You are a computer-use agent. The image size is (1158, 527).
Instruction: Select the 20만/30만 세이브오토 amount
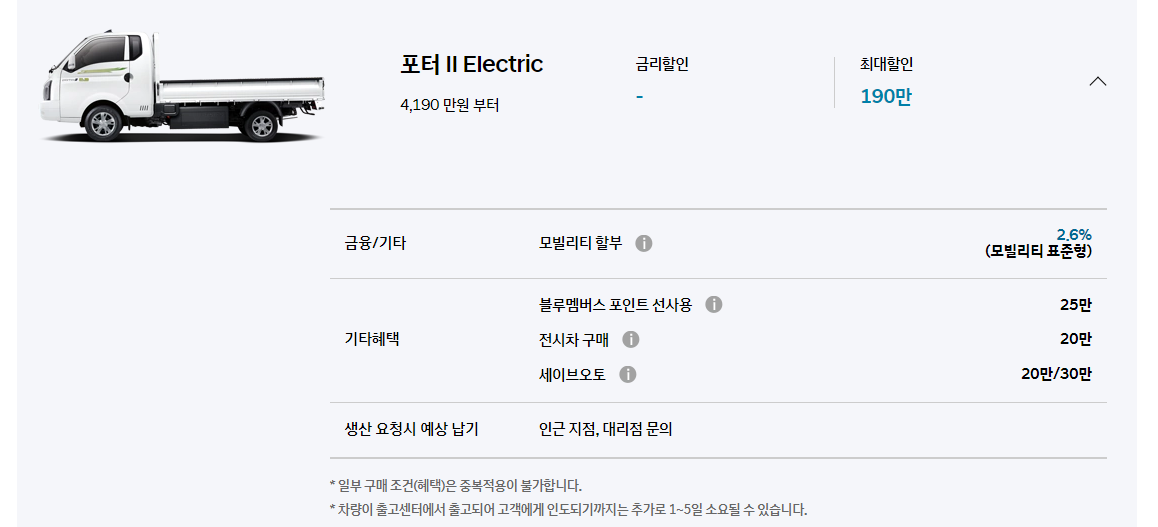coord(1056,374)
